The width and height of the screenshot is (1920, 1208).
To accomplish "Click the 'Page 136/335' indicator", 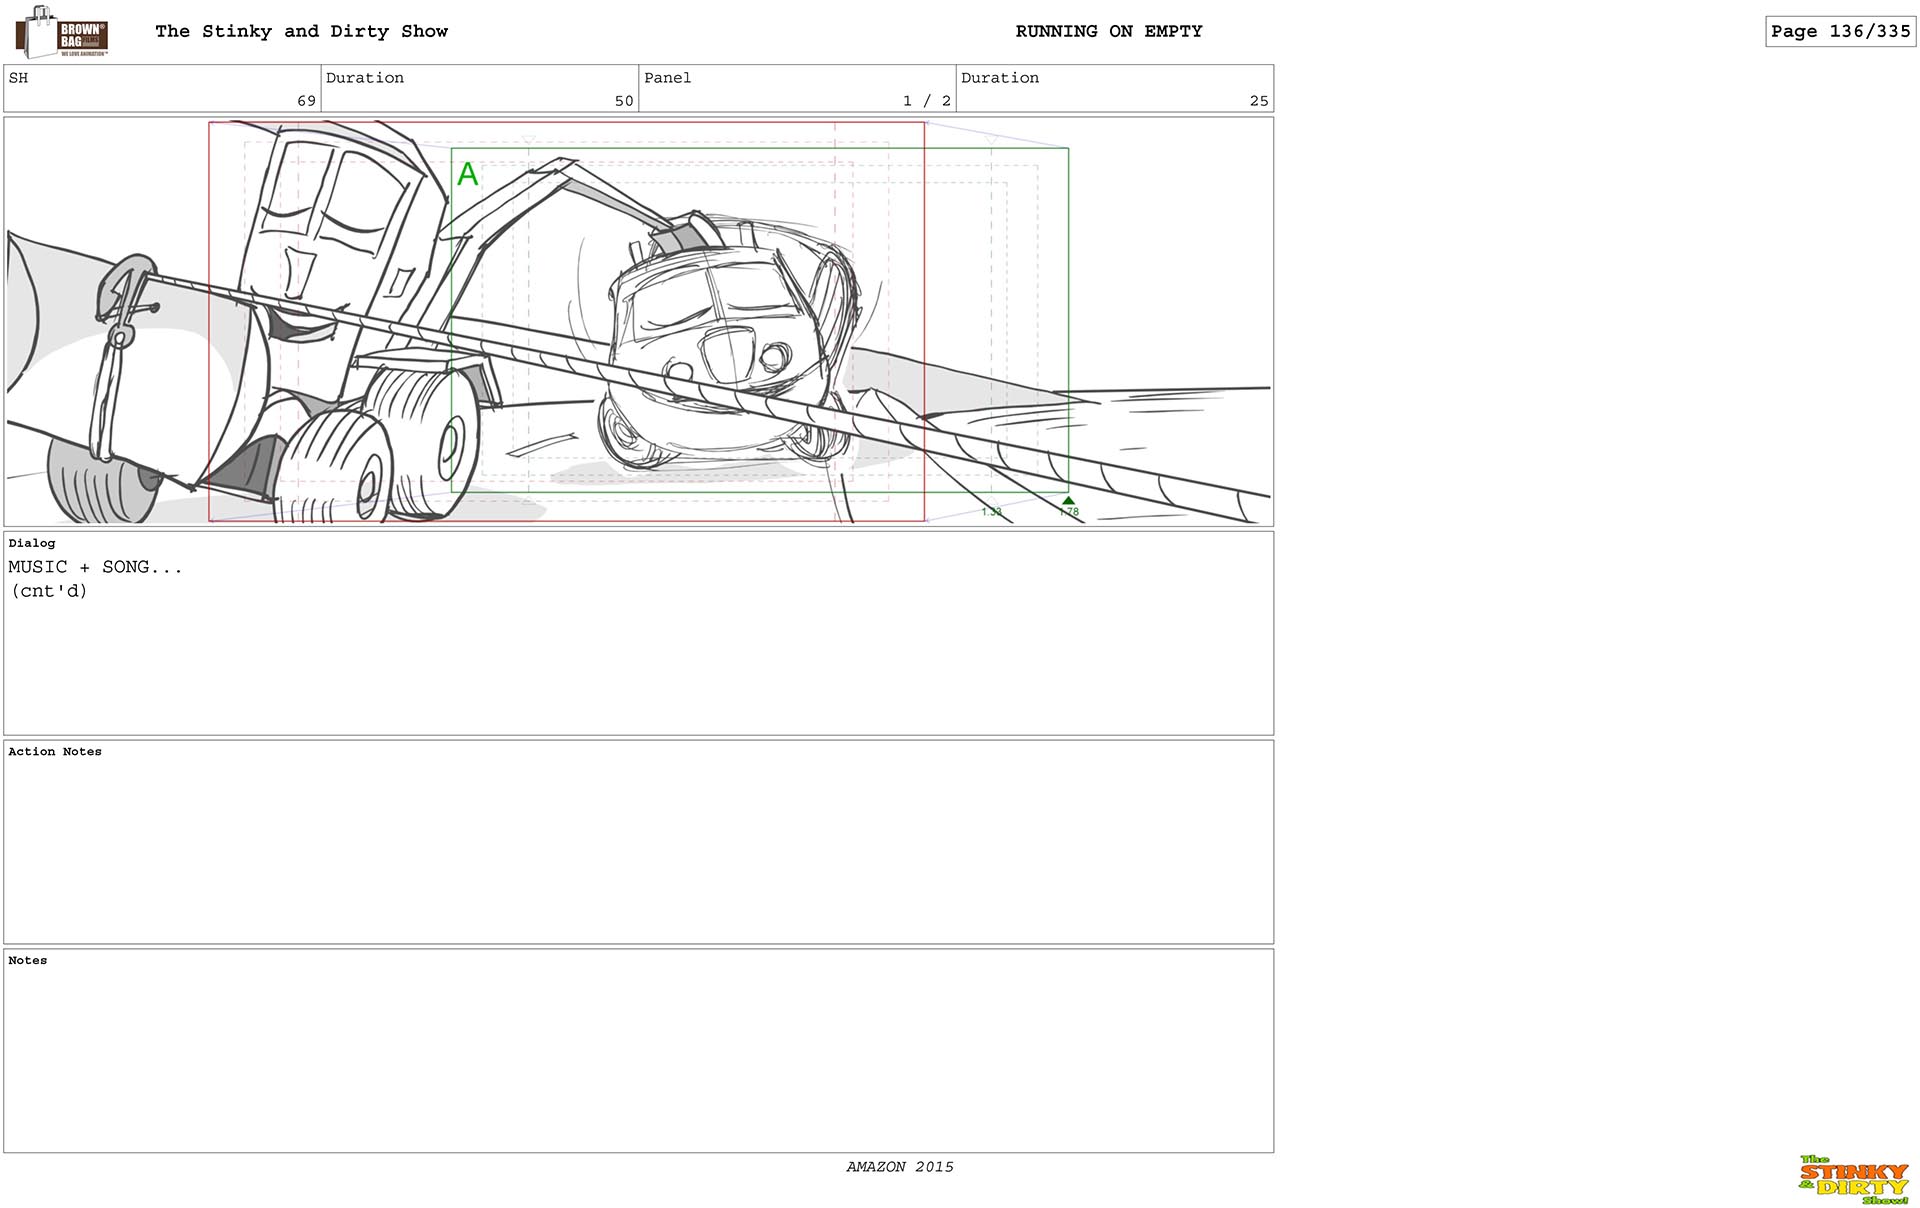I will point(1840,31).
